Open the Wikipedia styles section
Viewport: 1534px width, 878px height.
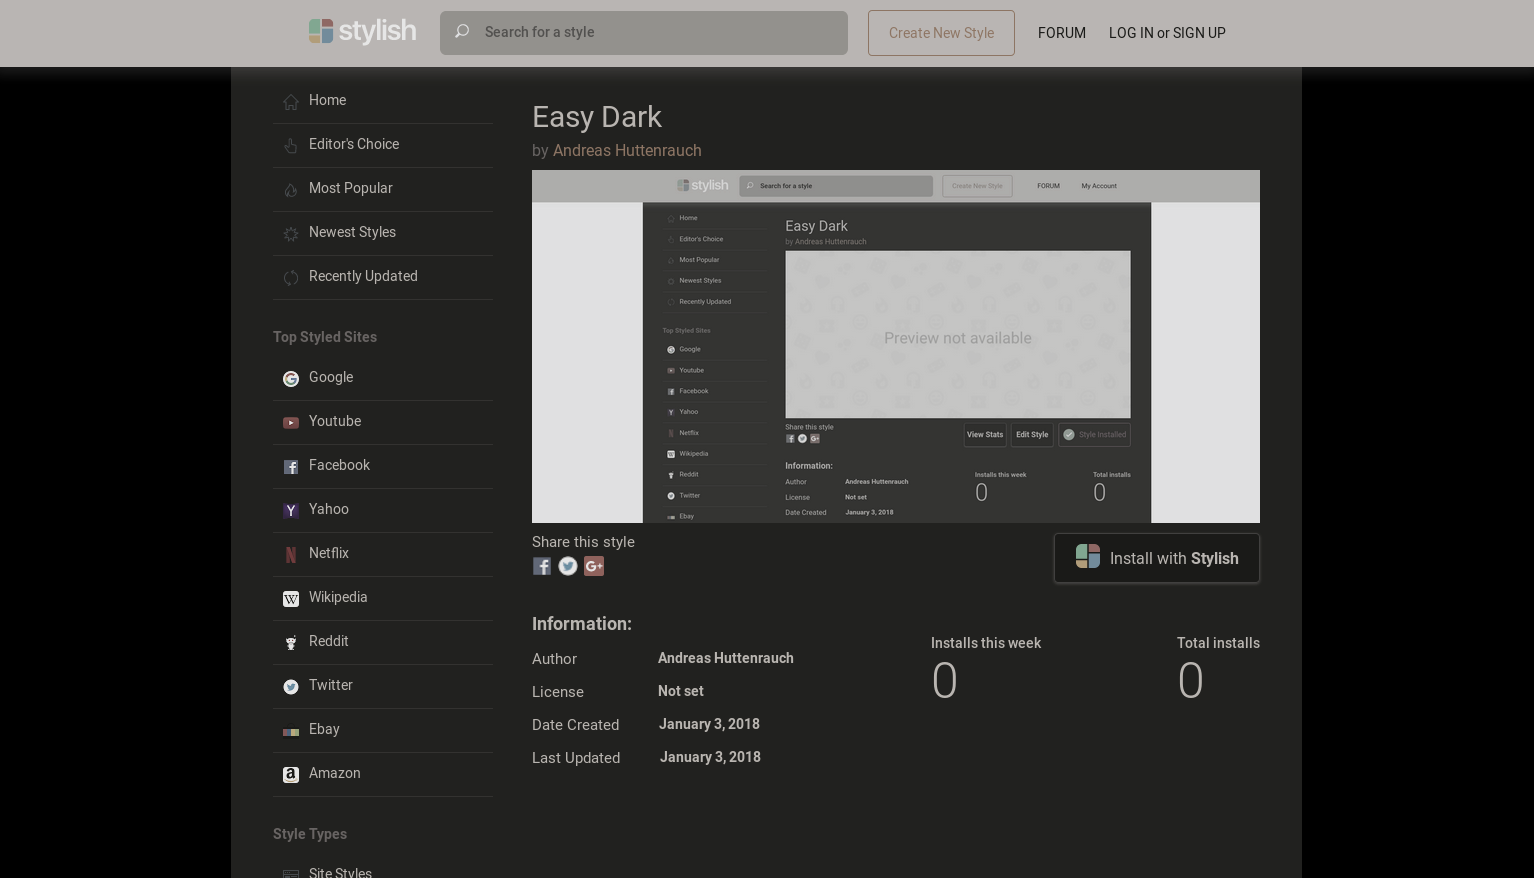click(338, 597)
